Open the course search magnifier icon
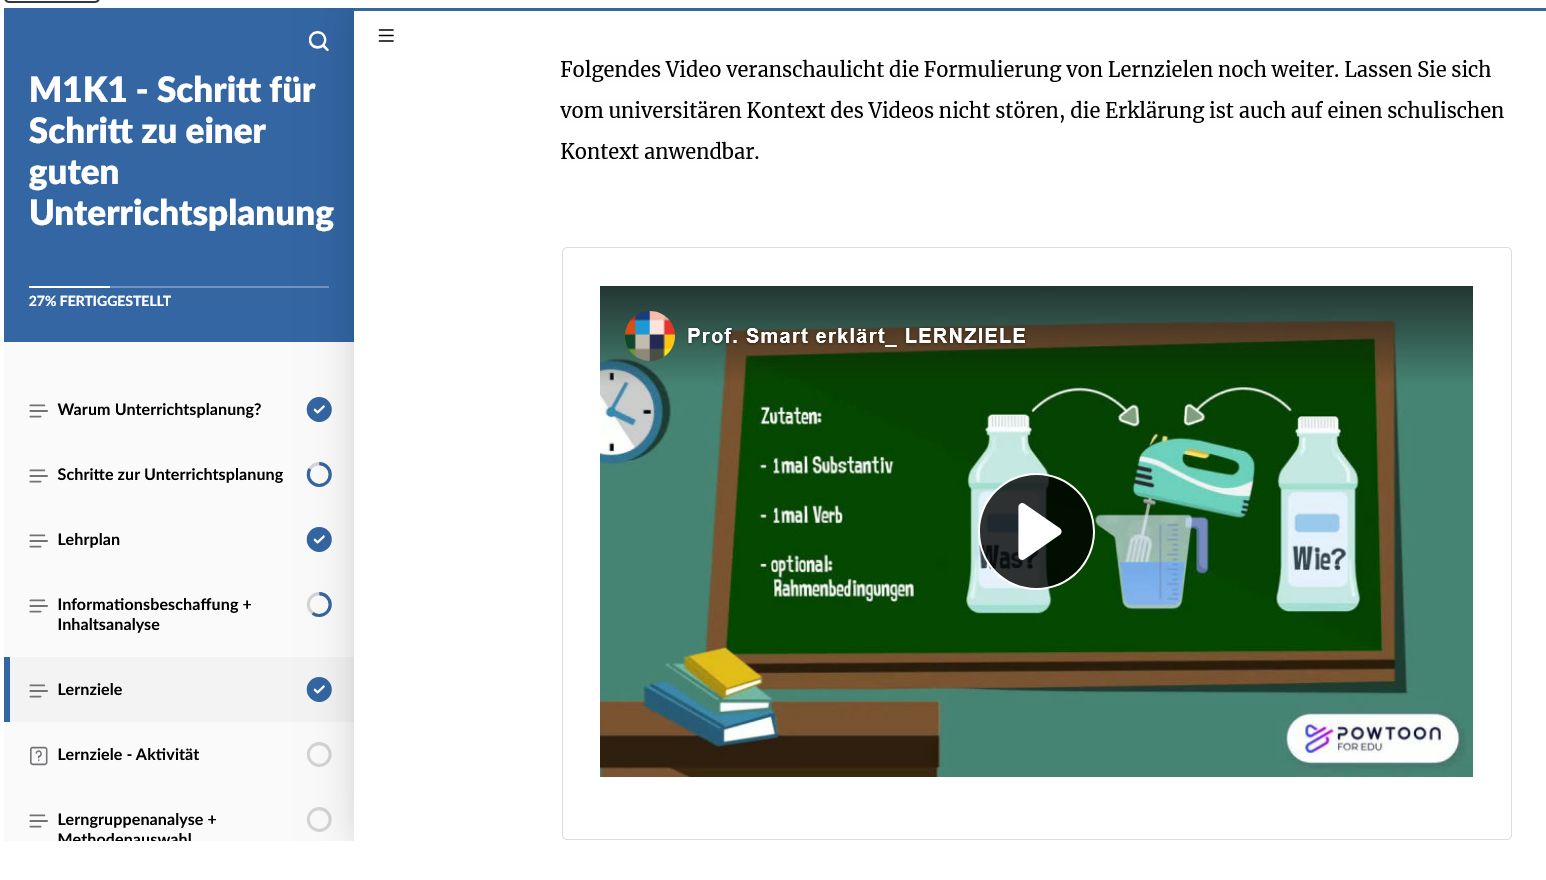This screenshot has height=880, width=1546. [x=319, y=41]
